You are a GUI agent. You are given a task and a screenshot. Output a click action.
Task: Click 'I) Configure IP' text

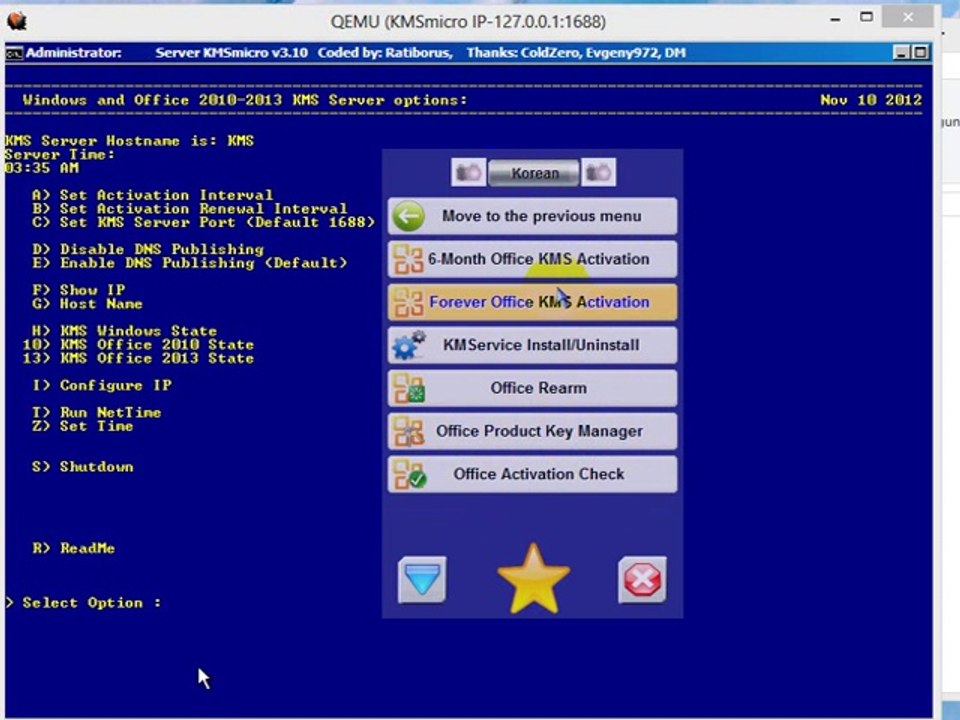102,385
